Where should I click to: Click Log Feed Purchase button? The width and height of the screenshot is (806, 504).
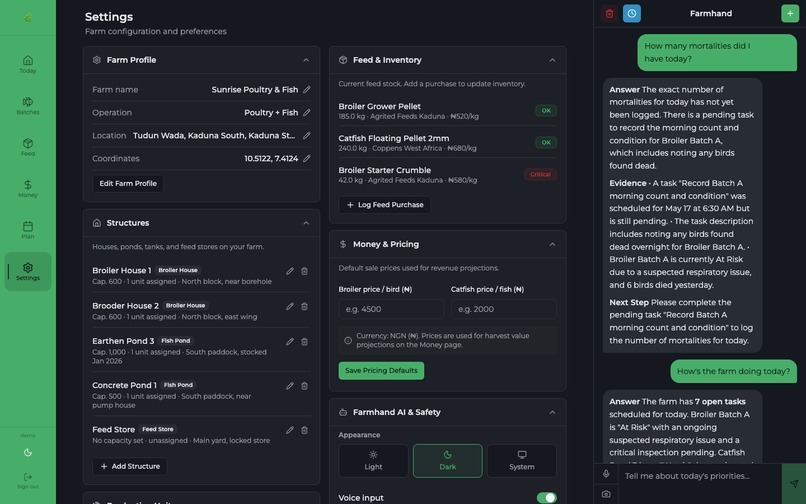click(x=384, y=205)
